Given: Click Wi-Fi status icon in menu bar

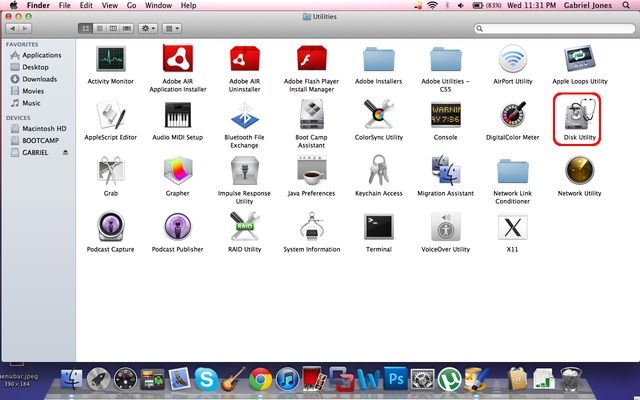Looking at the screenshot, I should click(x=432, y=5).
